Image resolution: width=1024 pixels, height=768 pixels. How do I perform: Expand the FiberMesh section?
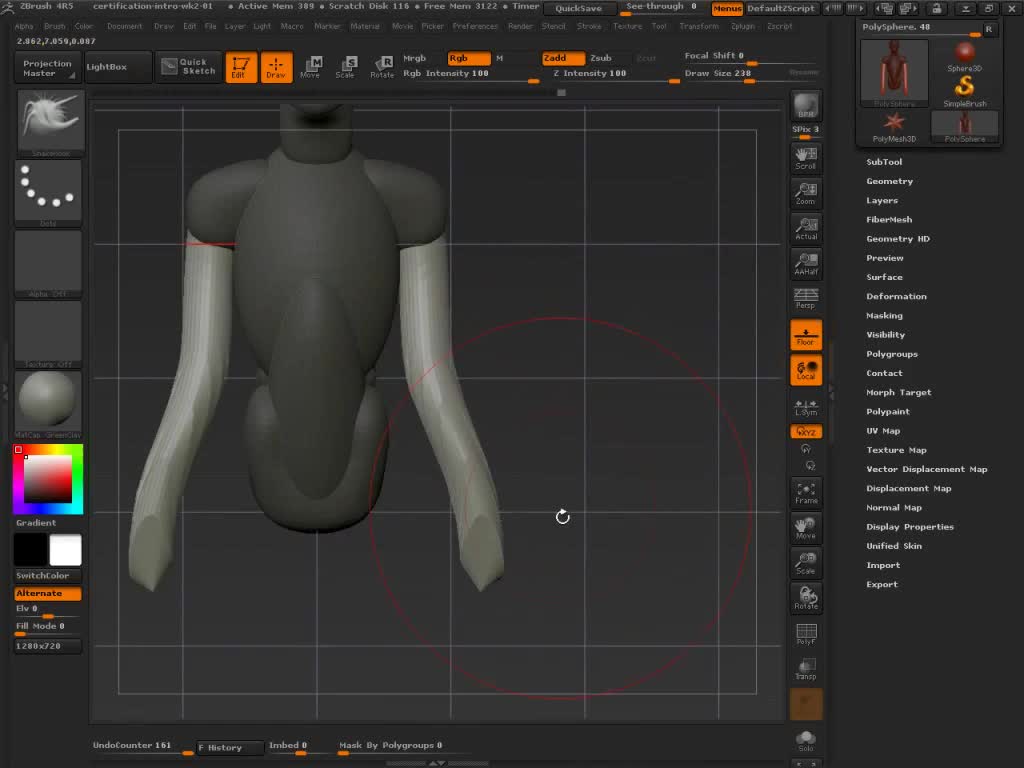tap(889, 219)
